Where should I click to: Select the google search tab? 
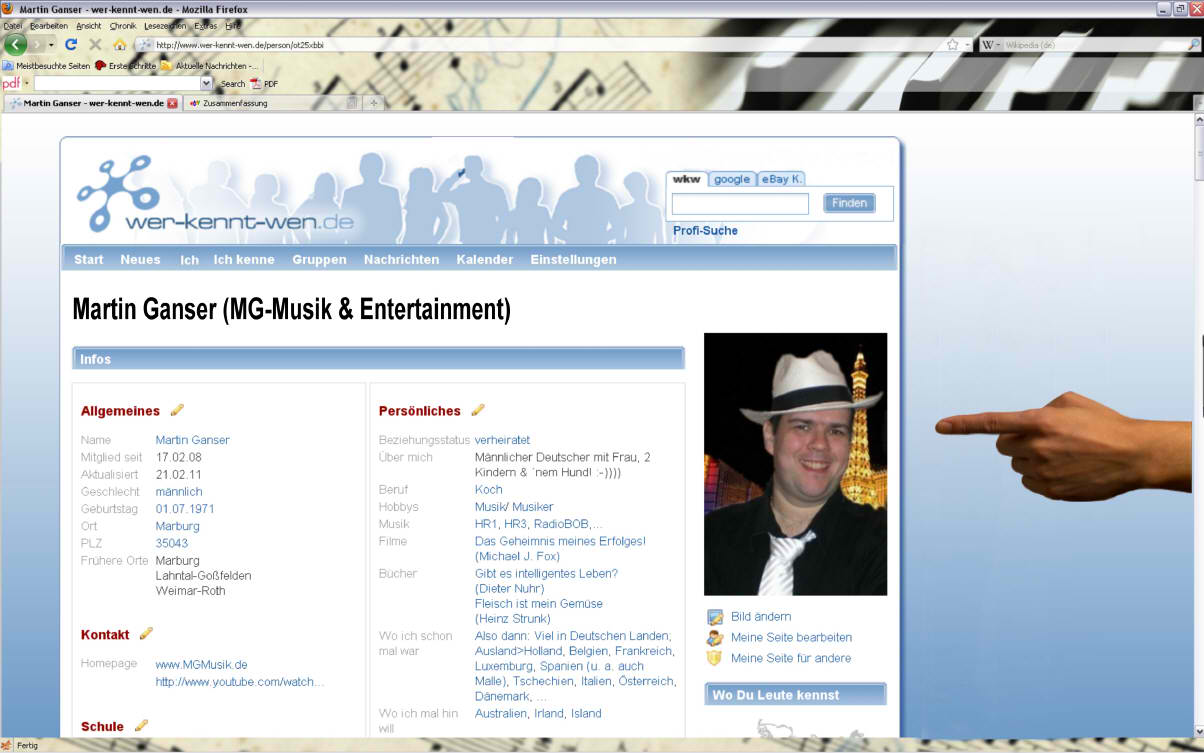click(x=731, y=180)
